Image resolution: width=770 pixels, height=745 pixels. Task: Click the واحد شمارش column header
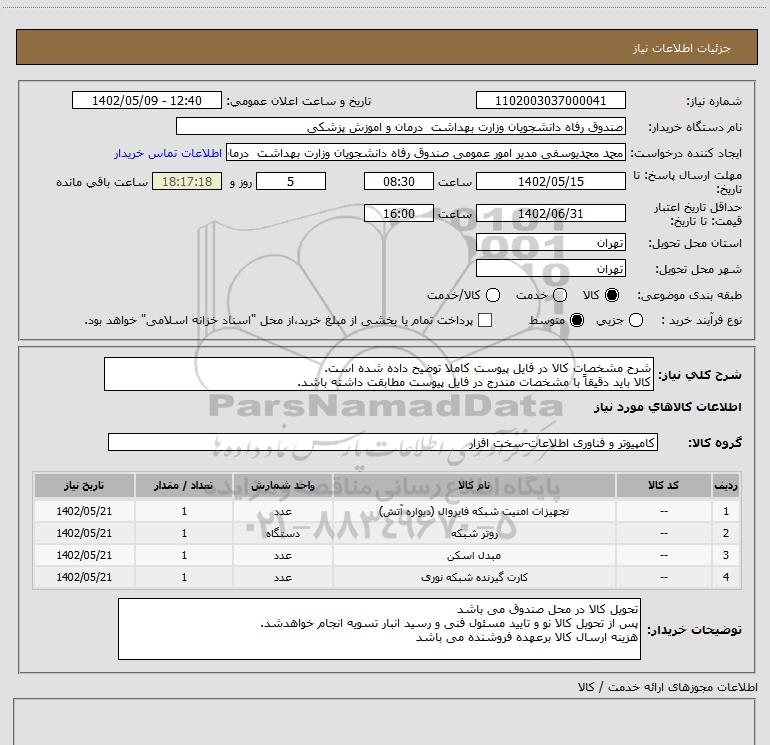[x=283, y=485]
